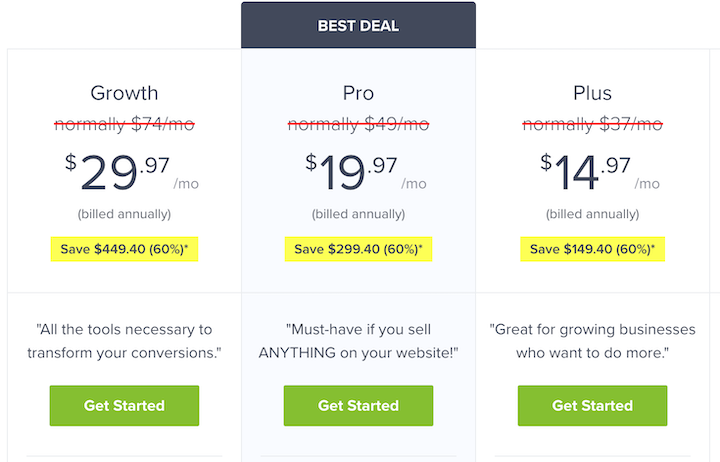Click the crossed-out normally $49/mo text
720x462 pixels.
pos(358,124)
